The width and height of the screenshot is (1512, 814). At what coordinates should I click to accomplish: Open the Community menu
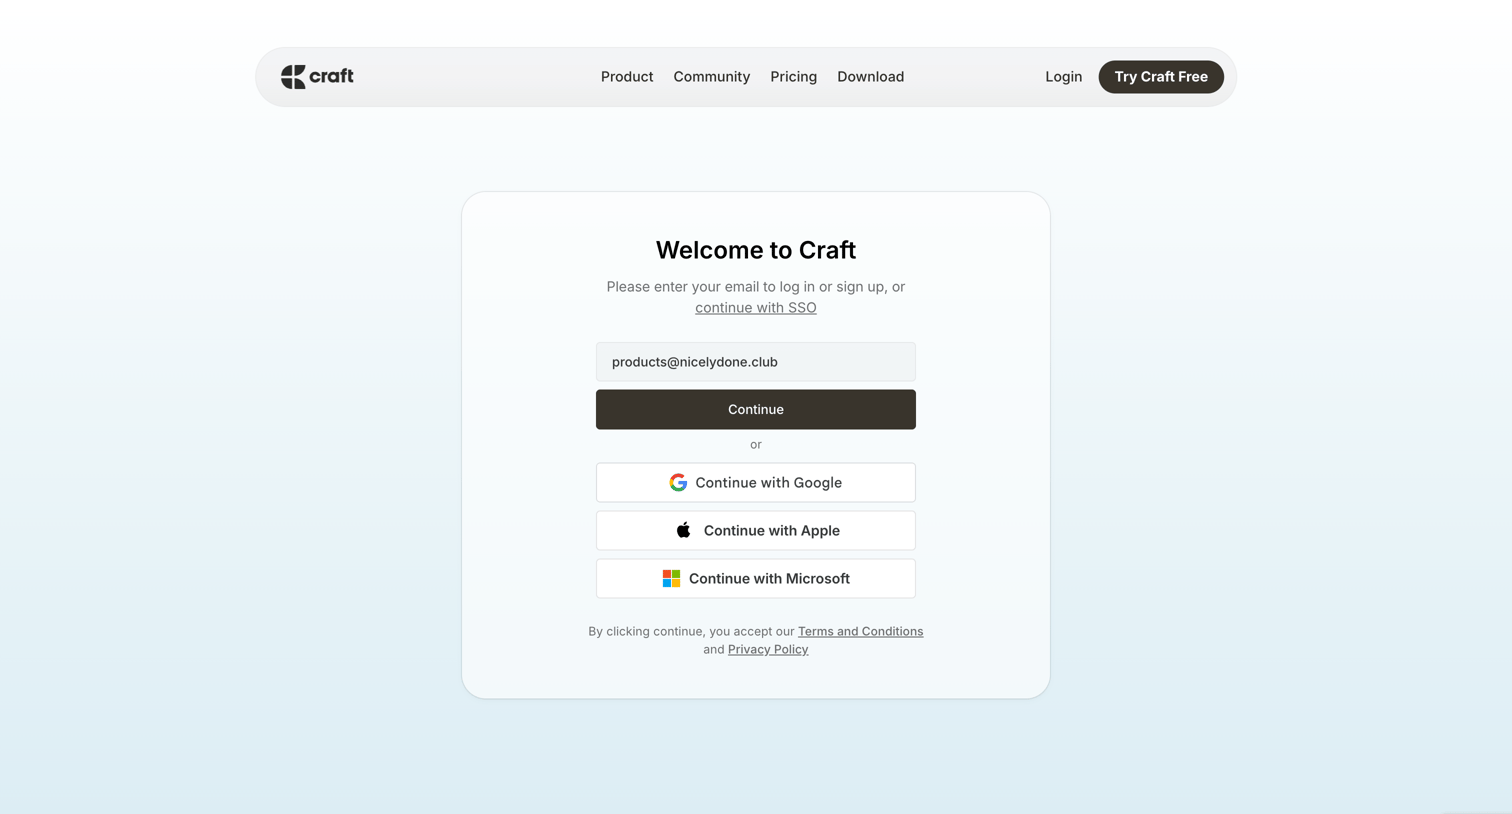coord(711,77)
